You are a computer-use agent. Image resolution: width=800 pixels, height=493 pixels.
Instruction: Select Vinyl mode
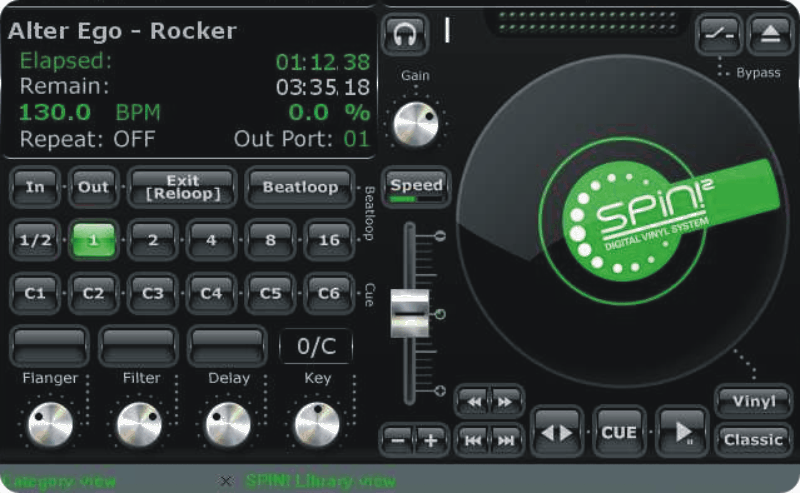(x=753, y=402)
